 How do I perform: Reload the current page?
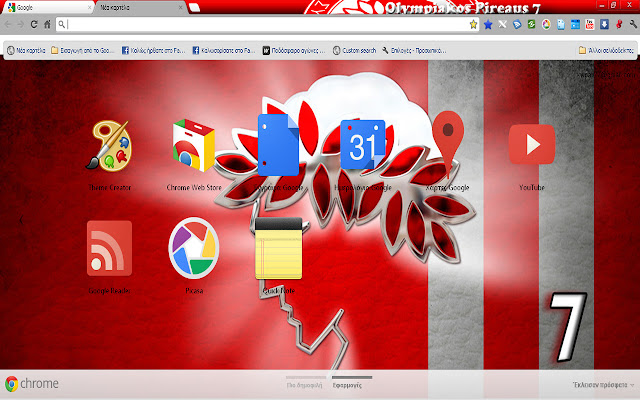point(34,24)
